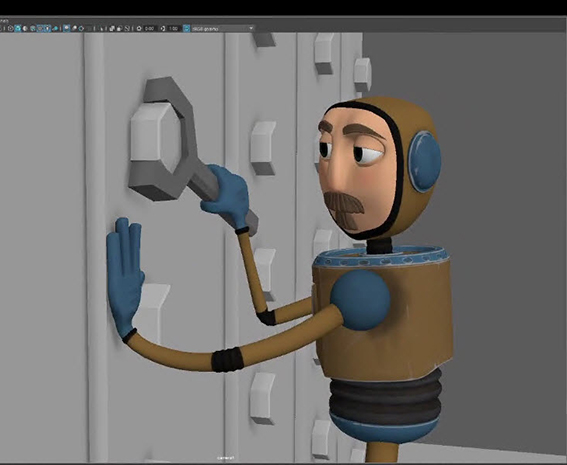Toggle screen space ambient occlusion icon
Viewport: 567px width, 465px height.
pyautogui.click(x=67, y=29)
